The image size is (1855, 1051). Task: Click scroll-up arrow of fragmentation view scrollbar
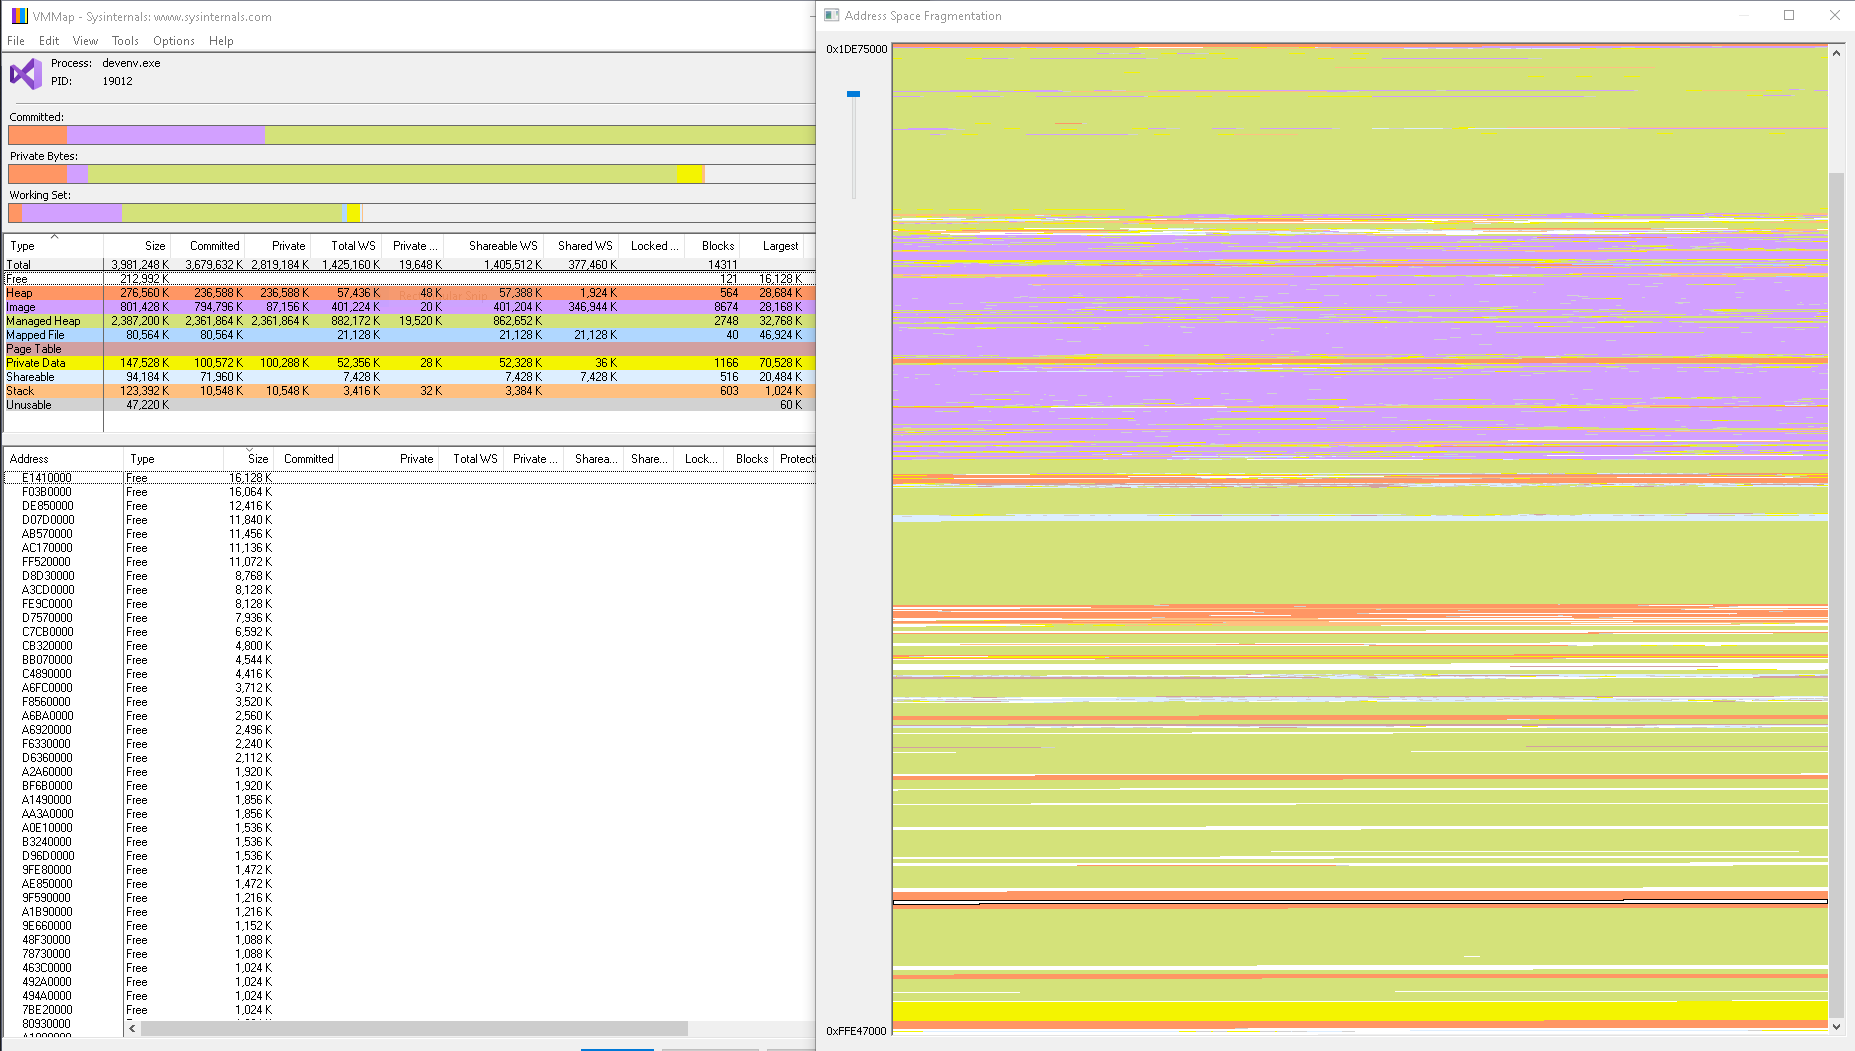pyautogui.click(x=1836, y=53)
